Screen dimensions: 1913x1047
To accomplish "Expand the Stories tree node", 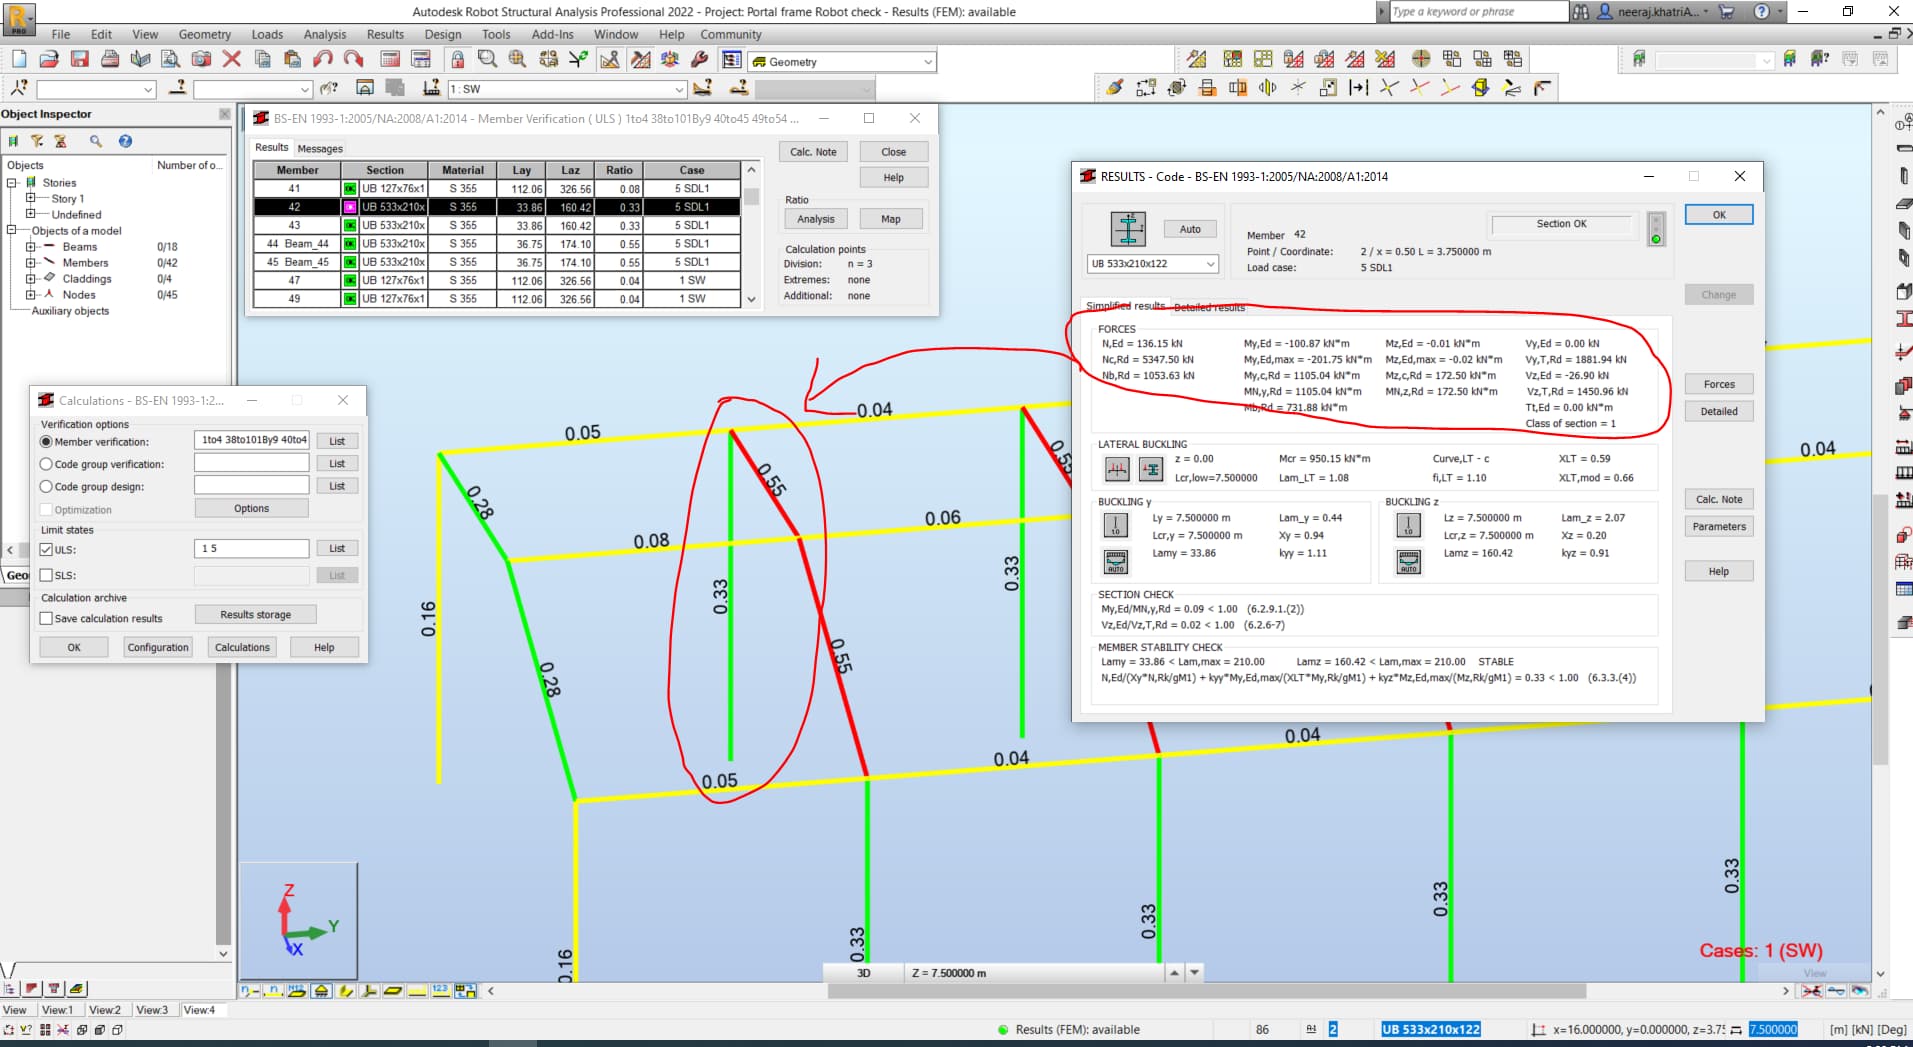I will tap(12, 183).
